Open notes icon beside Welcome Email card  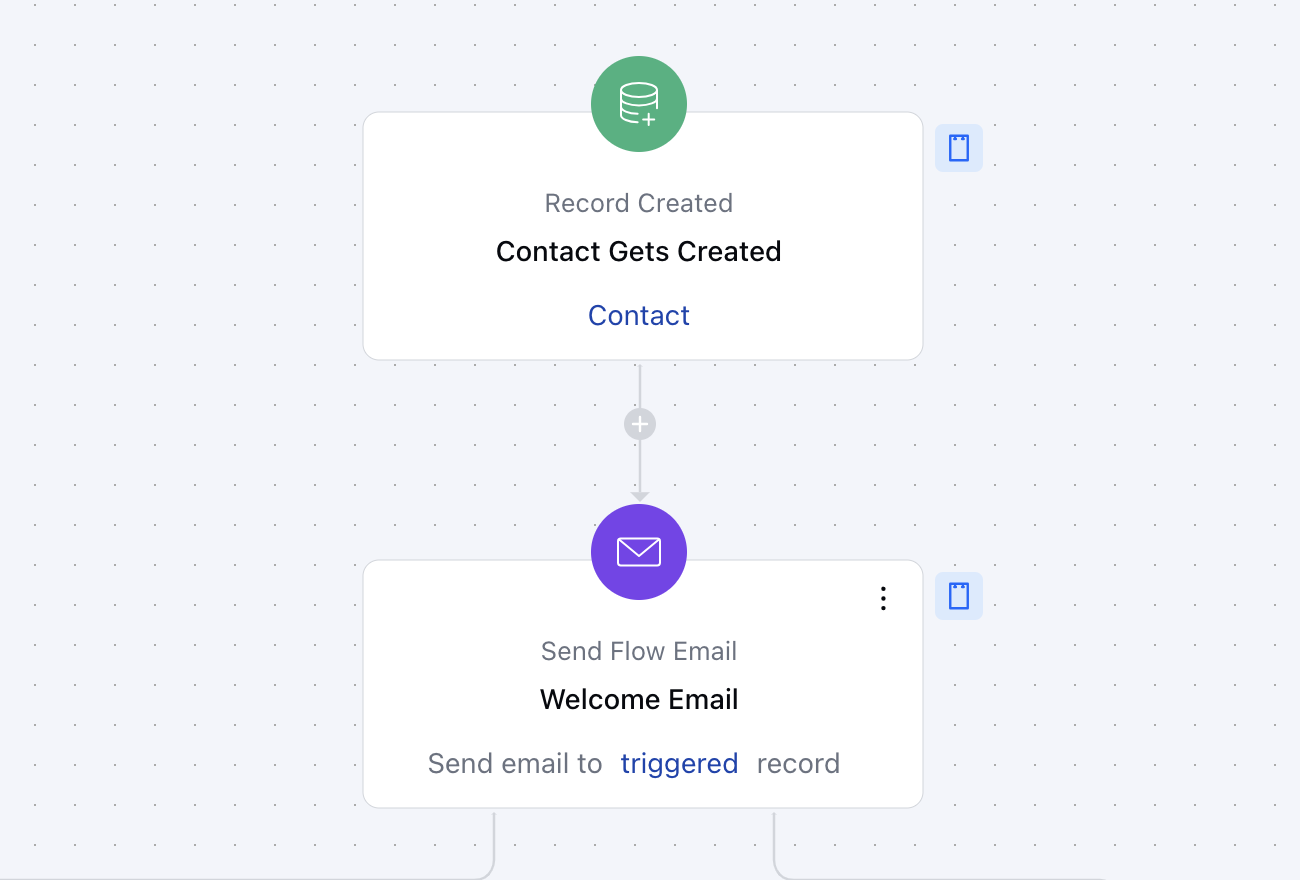point(959,596)
